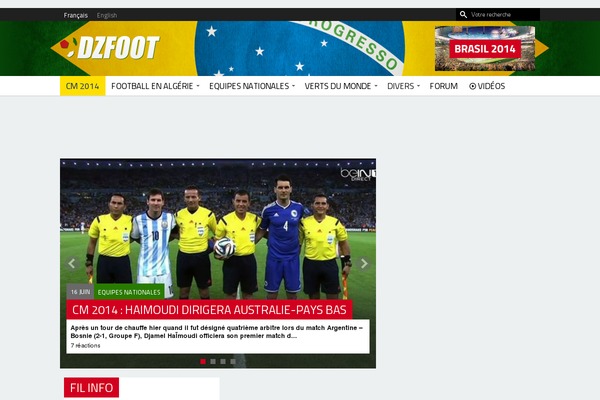
Task: Click the Vidéos play circle icon
Action: coord(473,86)
